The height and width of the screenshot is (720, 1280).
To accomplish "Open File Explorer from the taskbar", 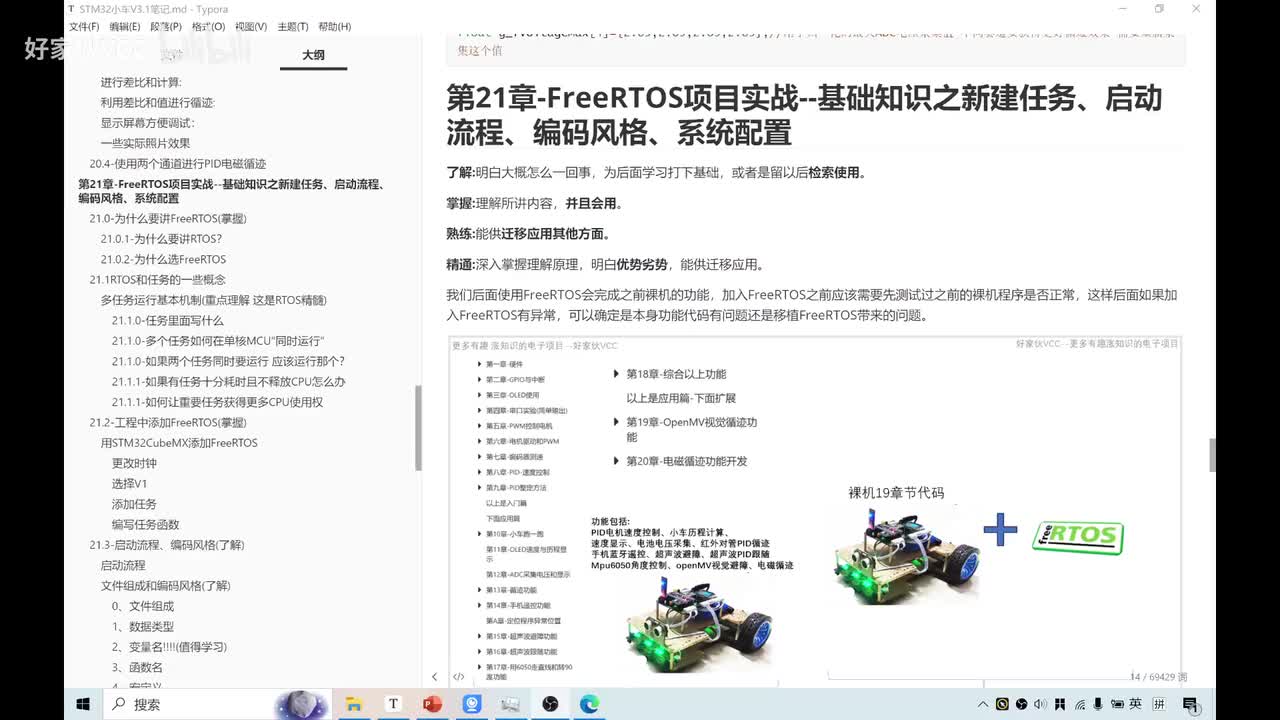I will (354, 704).
